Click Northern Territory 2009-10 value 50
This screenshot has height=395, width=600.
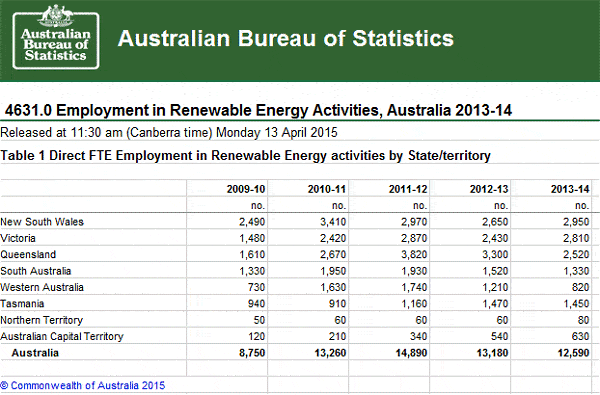click(259, 320)
